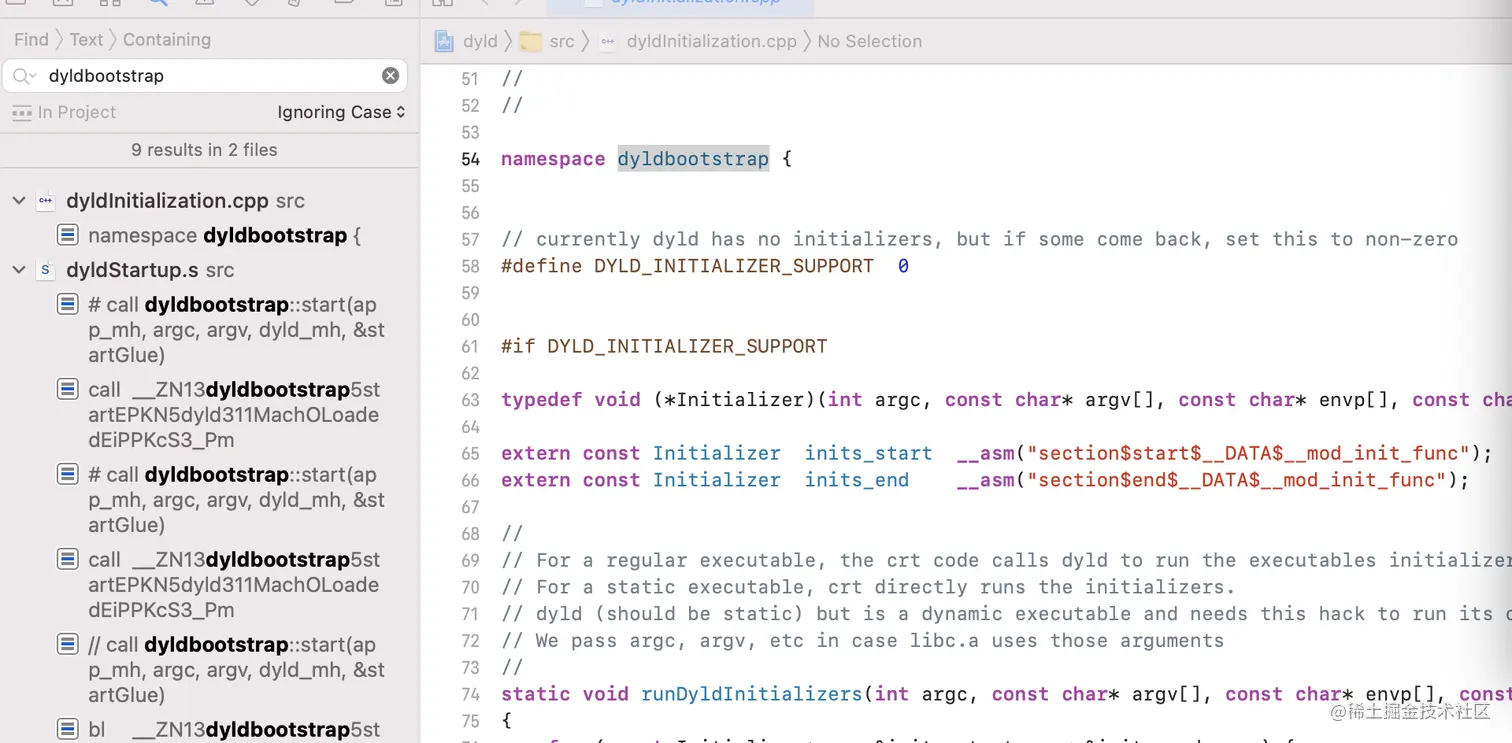Screen dimensions: 1512x743
Task: Click the highlighted dyldbootstrap in the code
Action: pyautogui.click(x=693, y=159)
